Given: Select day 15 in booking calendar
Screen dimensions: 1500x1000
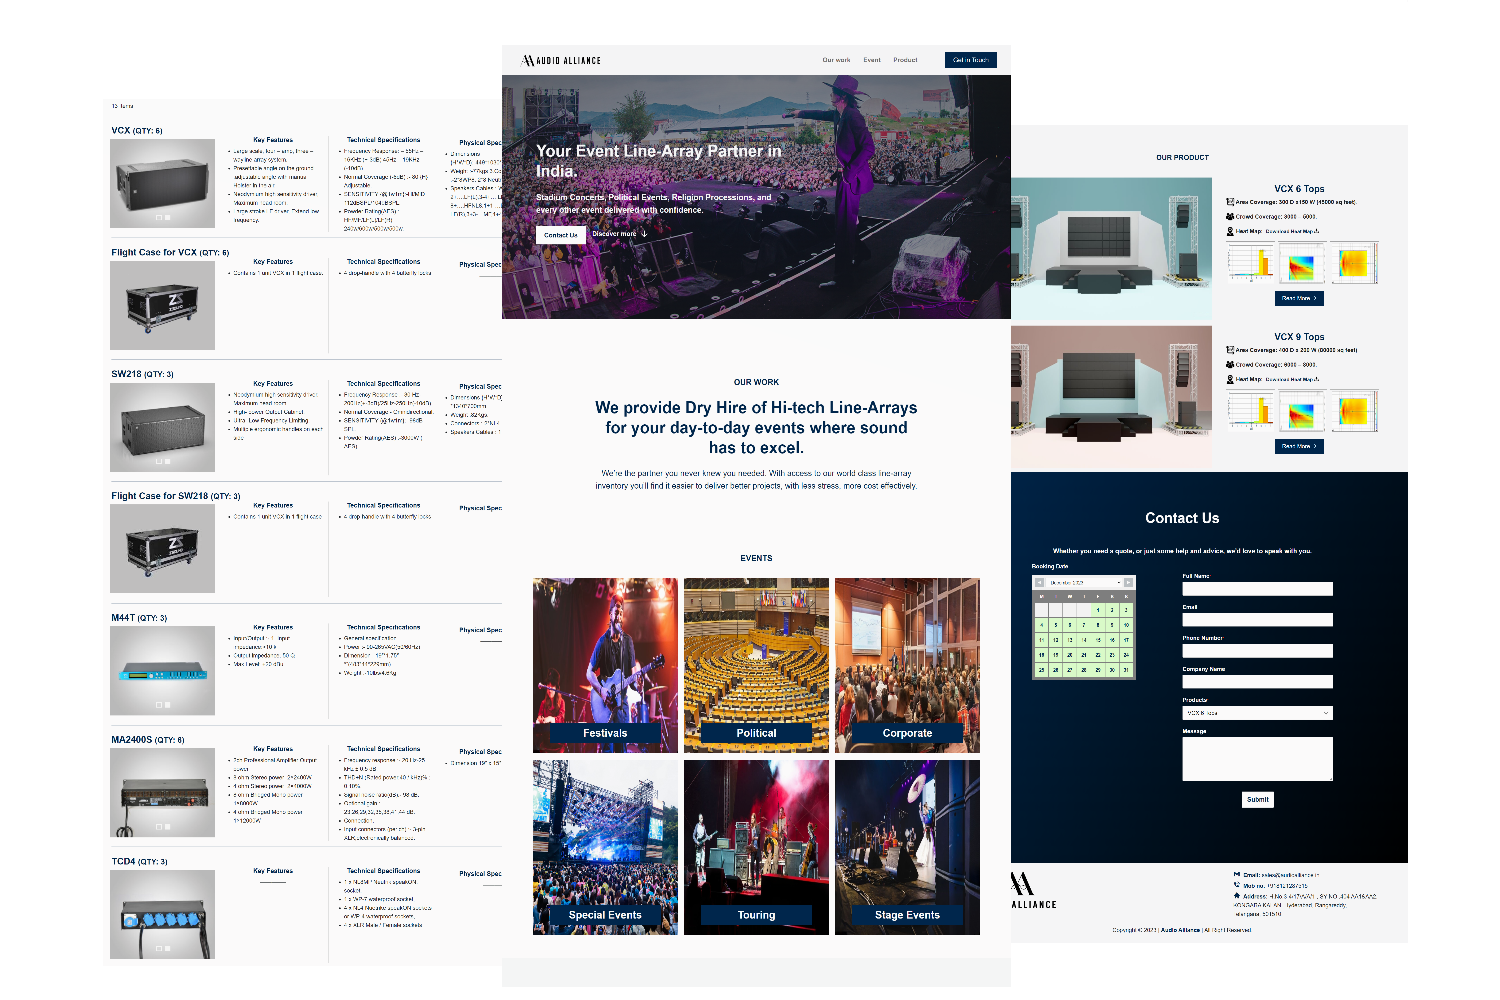Looking at the screenshot, I should coord(1098,640).
